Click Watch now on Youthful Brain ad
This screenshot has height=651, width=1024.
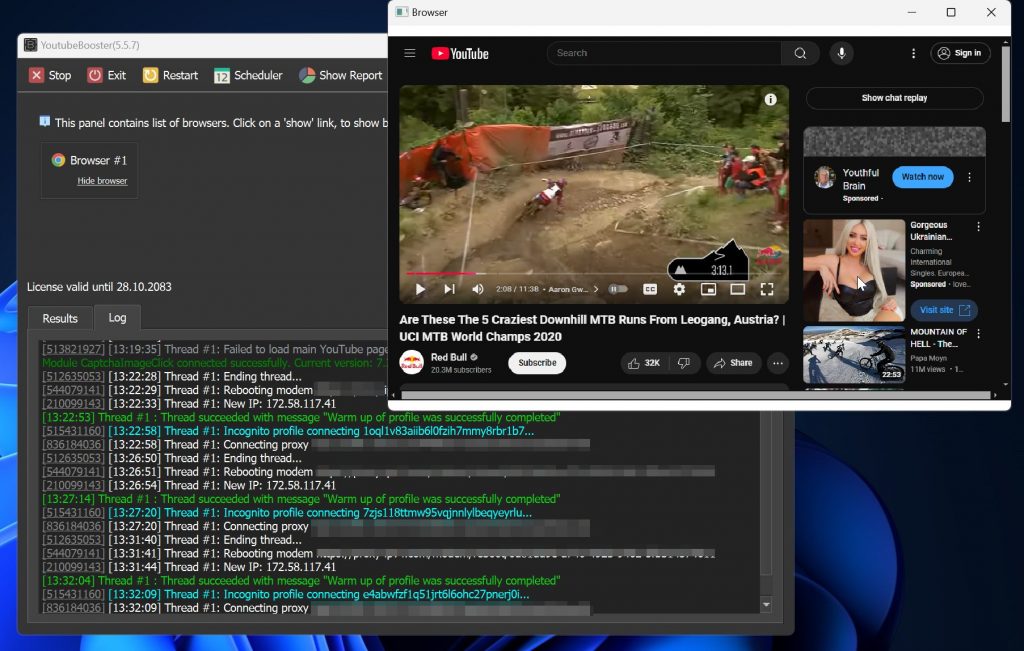click(922, 177)
